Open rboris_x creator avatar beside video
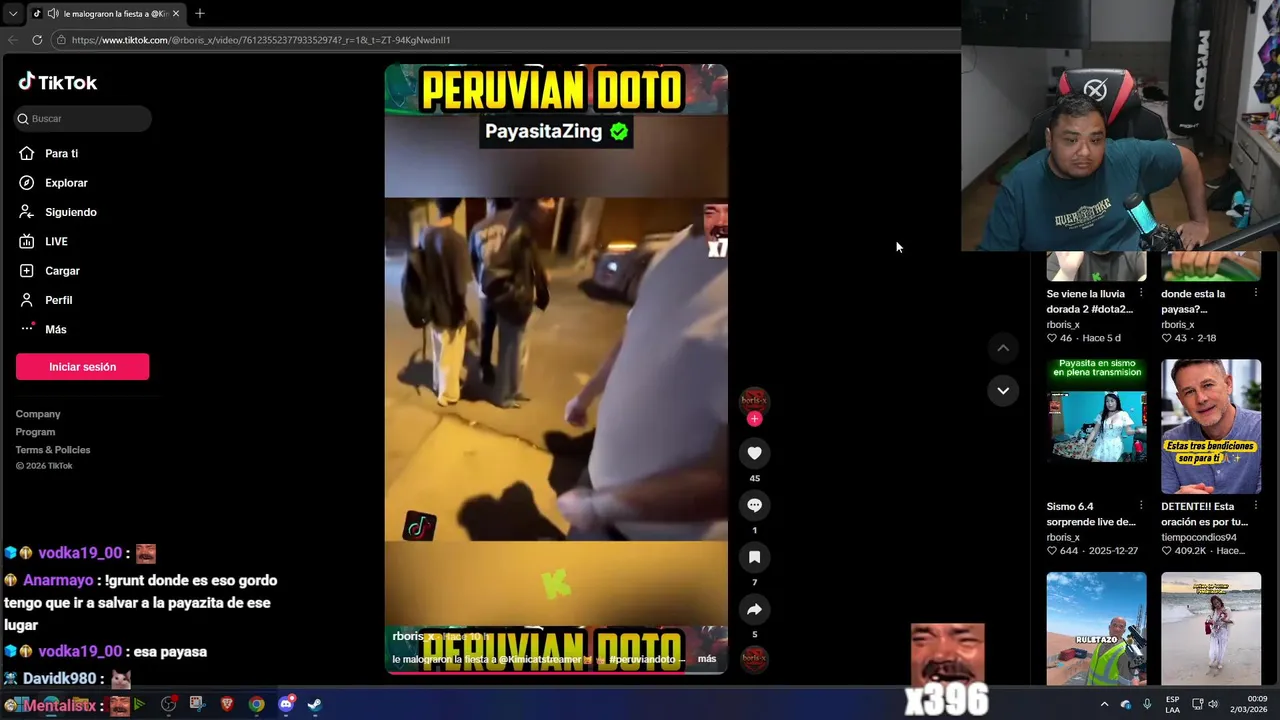The image size is (1280, 720). 755,400
